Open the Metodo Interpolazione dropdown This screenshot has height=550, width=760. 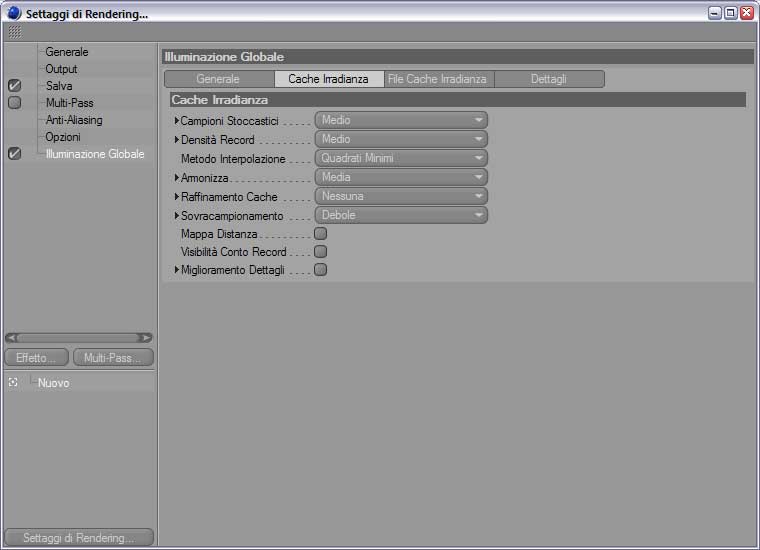click(401, 158)
